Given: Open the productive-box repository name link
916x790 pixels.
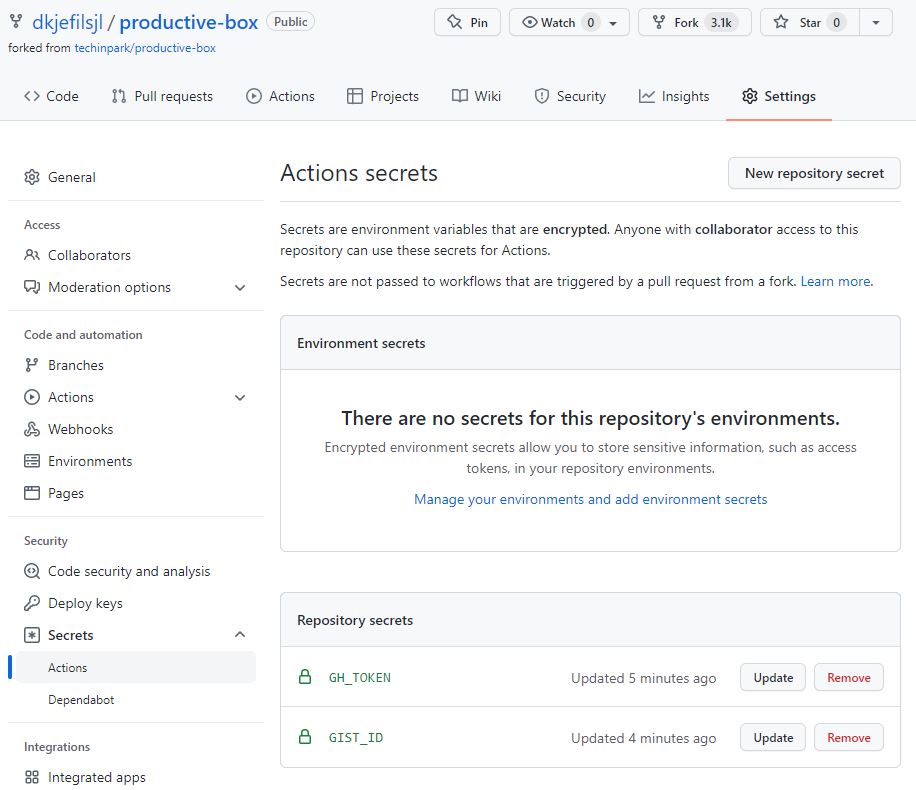Looking at the screenshot, I should pyautogui.click(x=189, y=22).
